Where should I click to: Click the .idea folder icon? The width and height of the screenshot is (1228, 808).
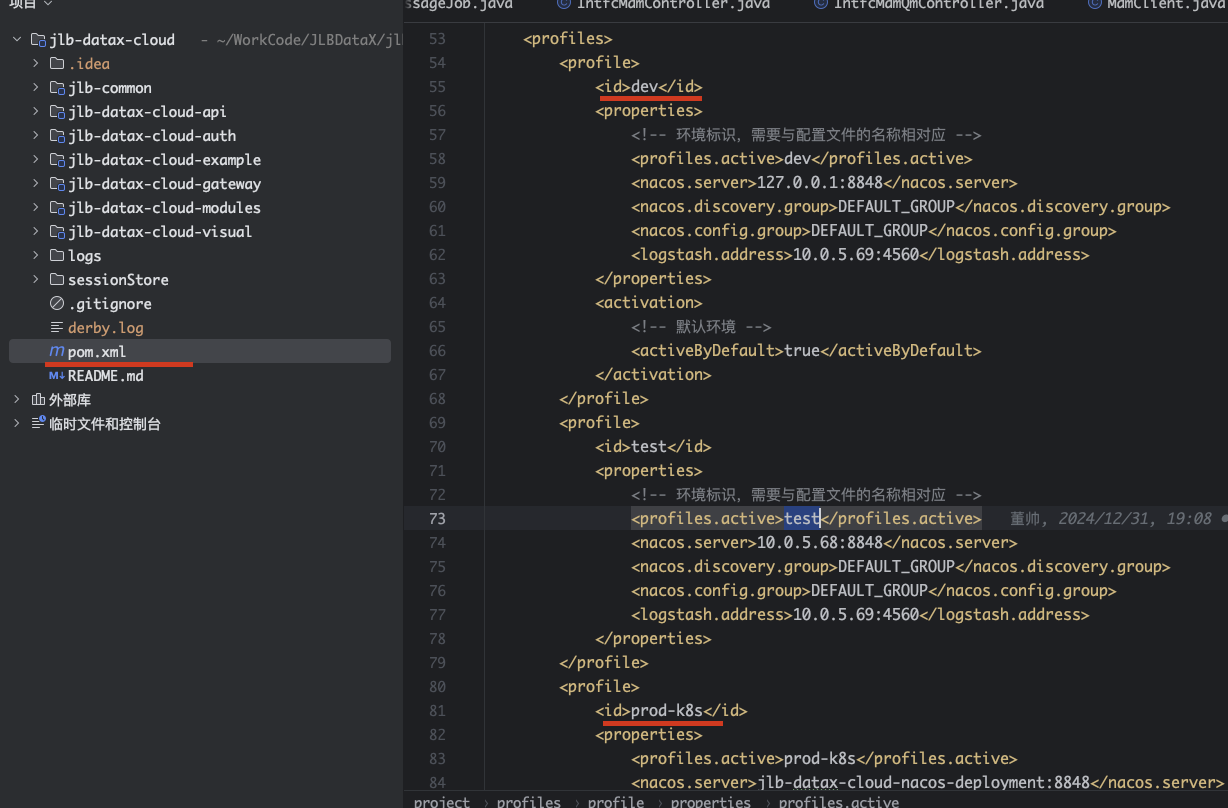(x=57, y=64)
